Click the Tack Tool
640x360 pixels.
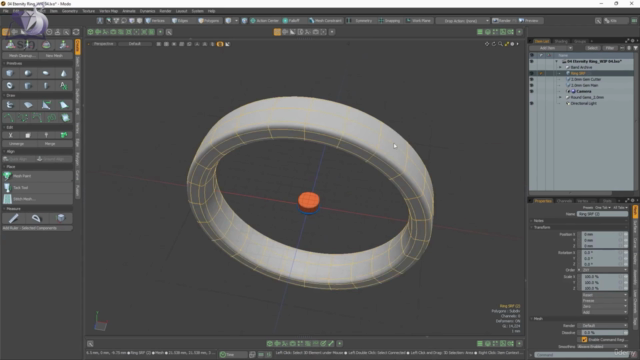(x=38, y=187)
